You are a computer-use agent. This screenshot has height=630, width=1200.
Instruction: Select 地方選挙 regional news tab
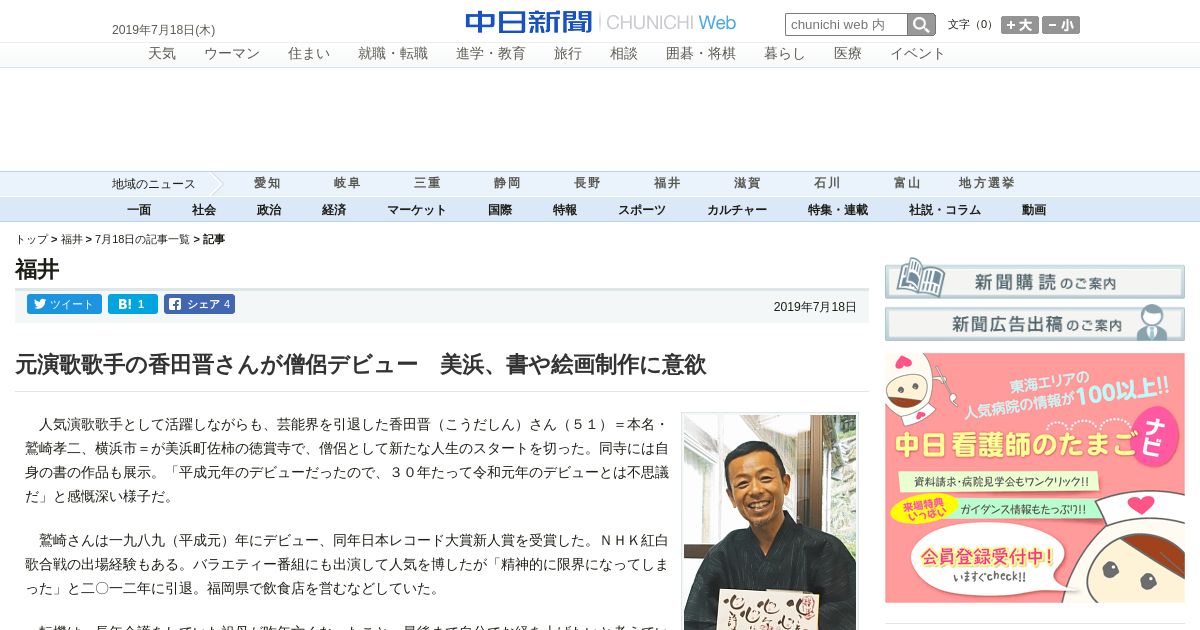pos(987,183)
